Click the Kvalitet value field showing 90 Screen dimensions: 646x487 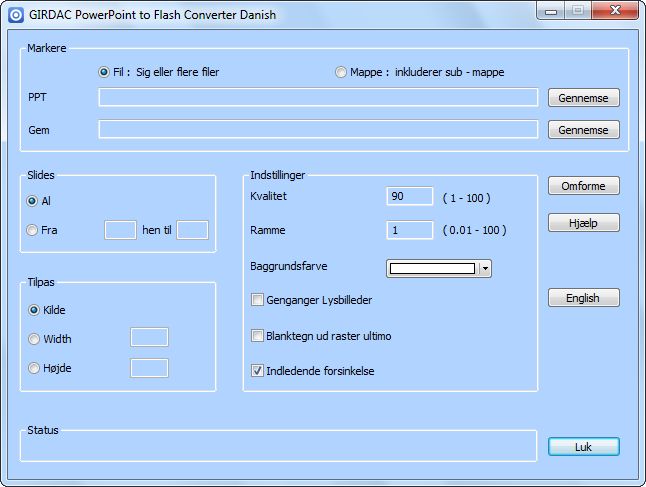[410, 196]
